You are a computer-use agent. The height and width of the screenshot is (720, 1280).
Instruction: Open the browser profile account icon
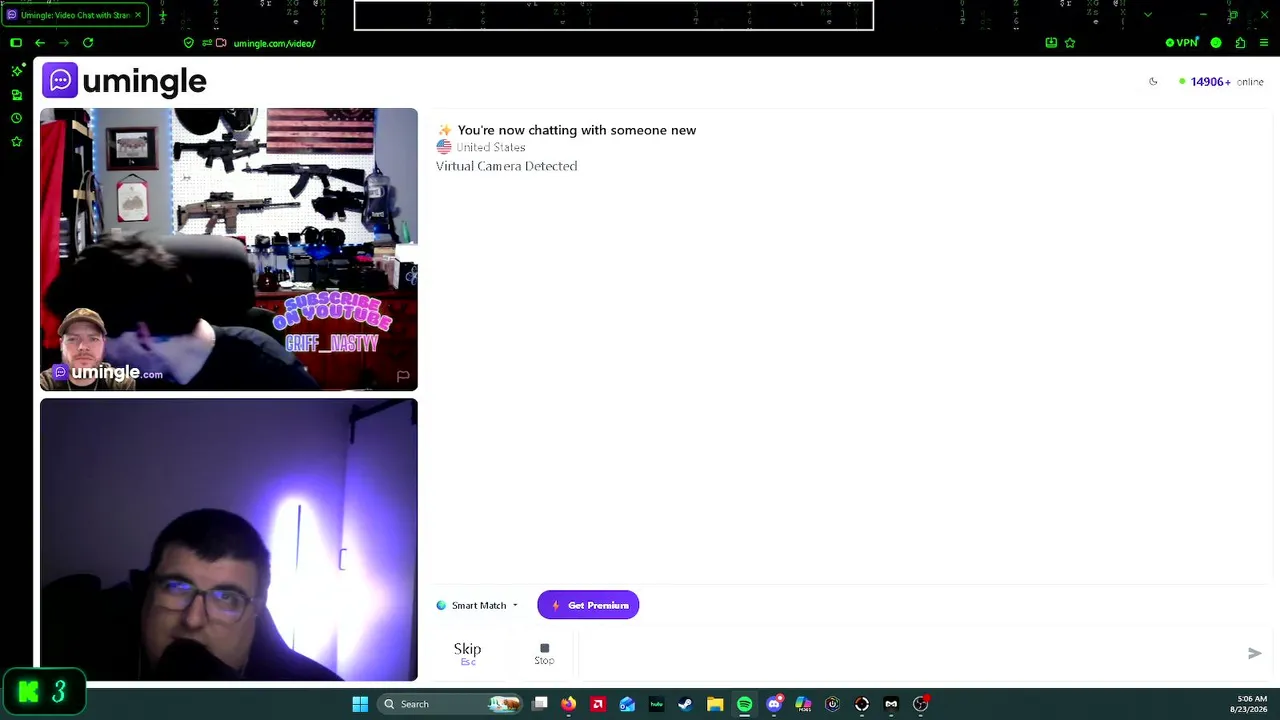(1216, 43)
